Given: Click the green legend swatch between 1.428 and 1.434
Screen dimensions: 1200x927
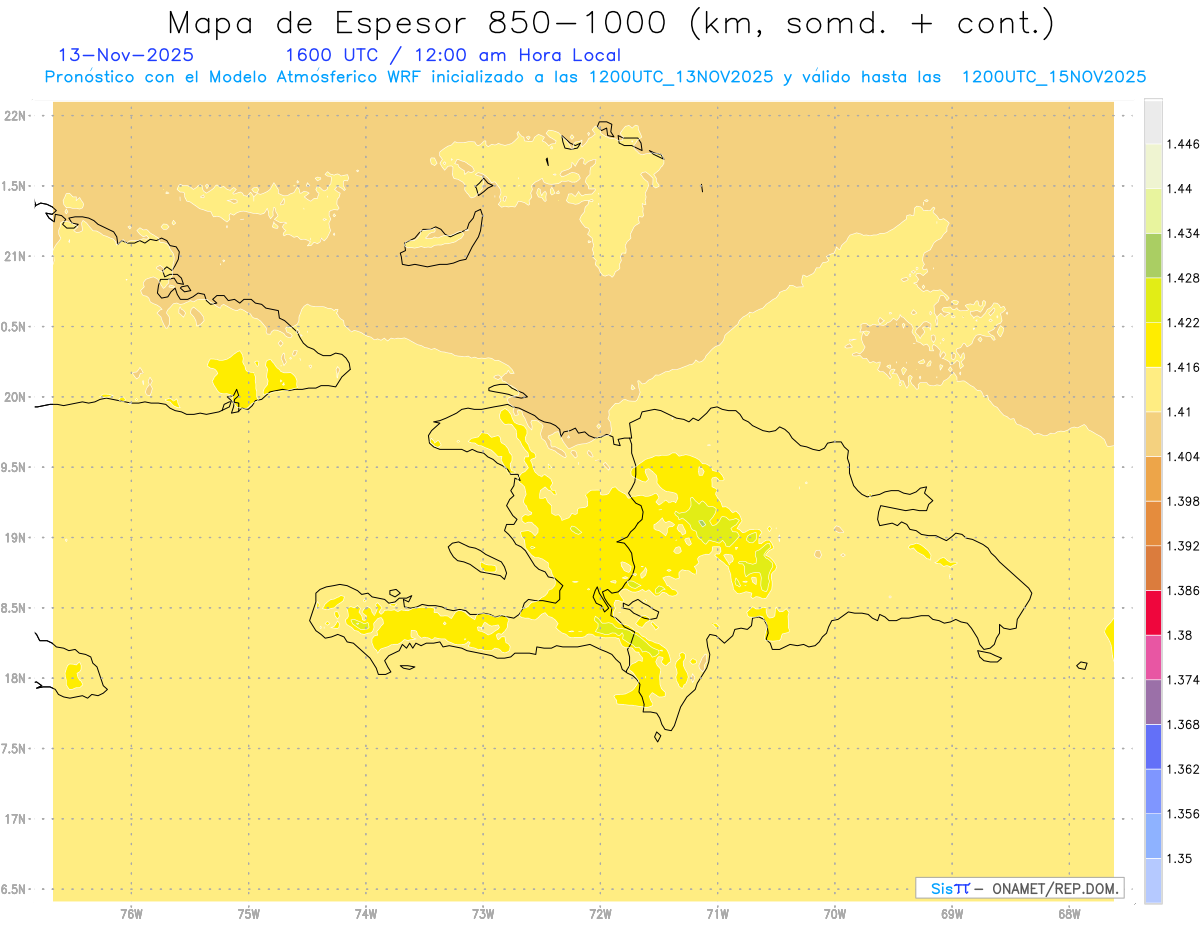Looking at the screenshot, I should (x=1153, y=255).
